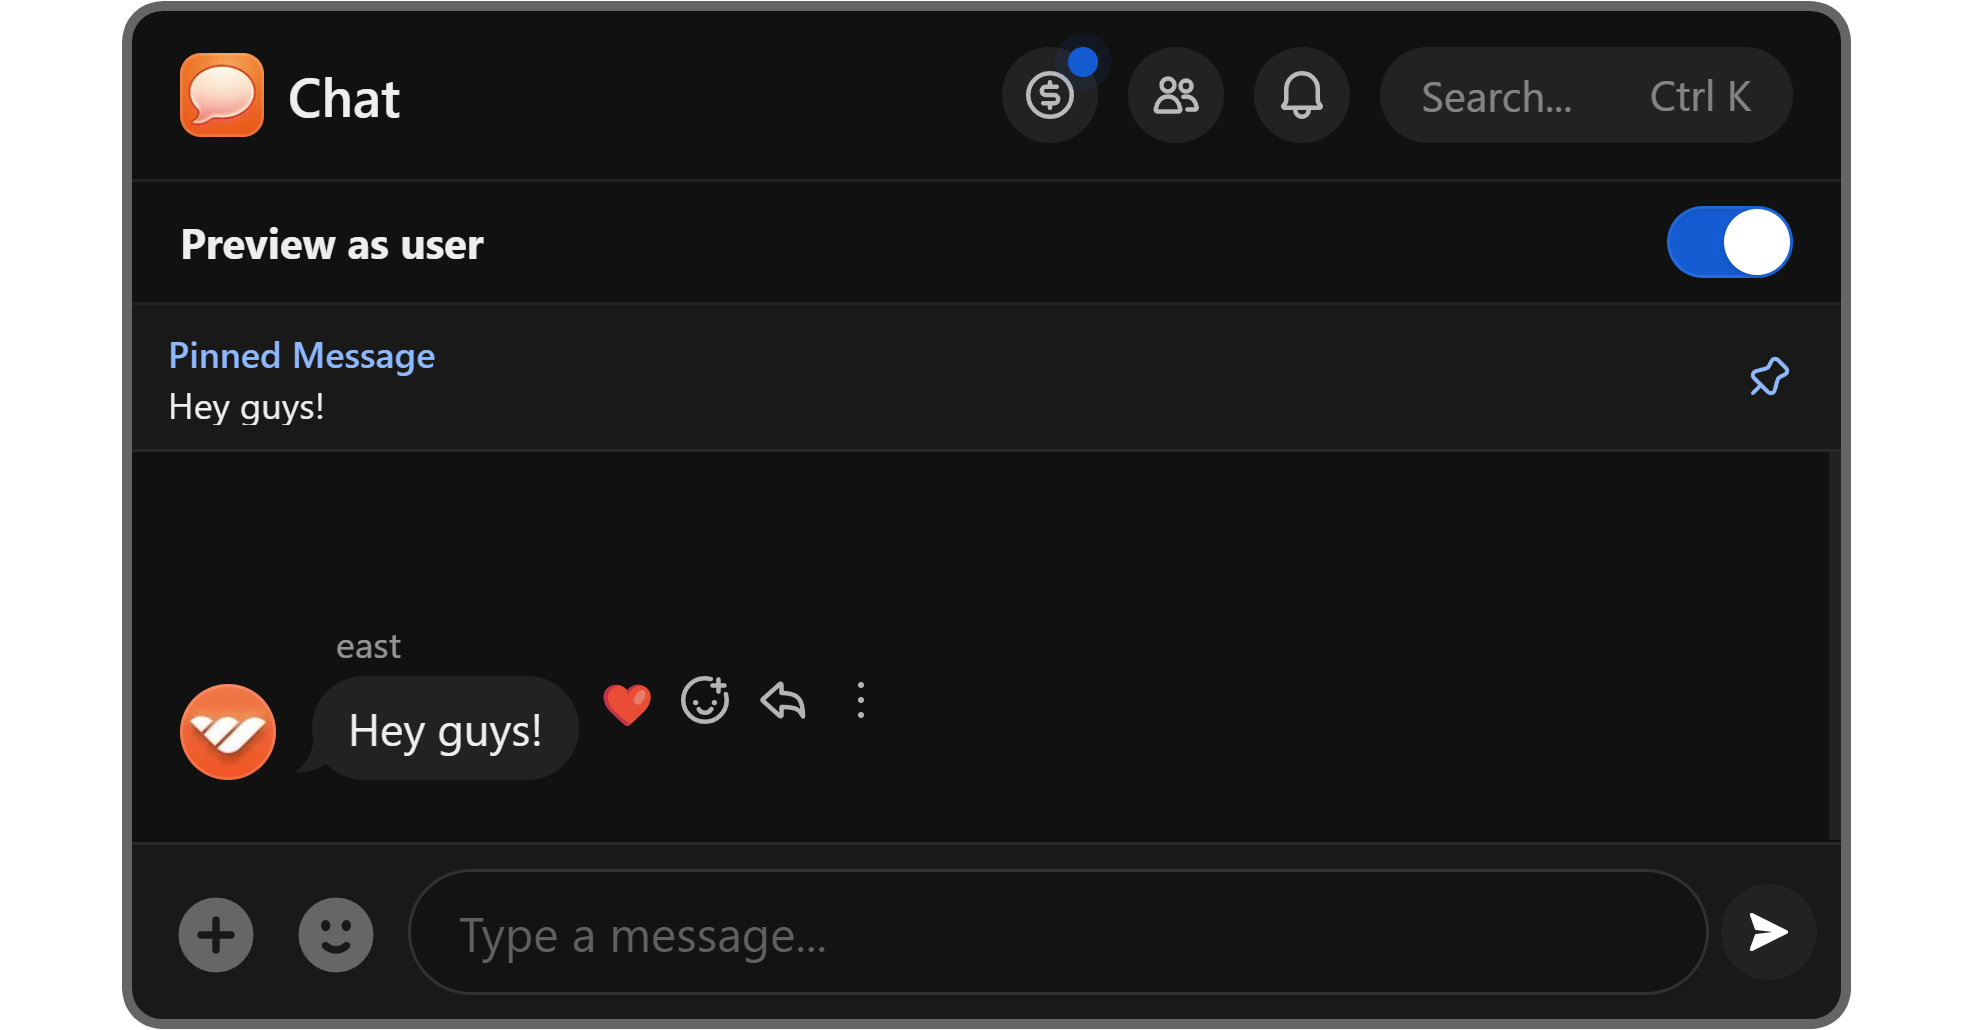
Task: Add a reaction to the Hey guys message
Action: pyautogui.click(x=705, y=700)
